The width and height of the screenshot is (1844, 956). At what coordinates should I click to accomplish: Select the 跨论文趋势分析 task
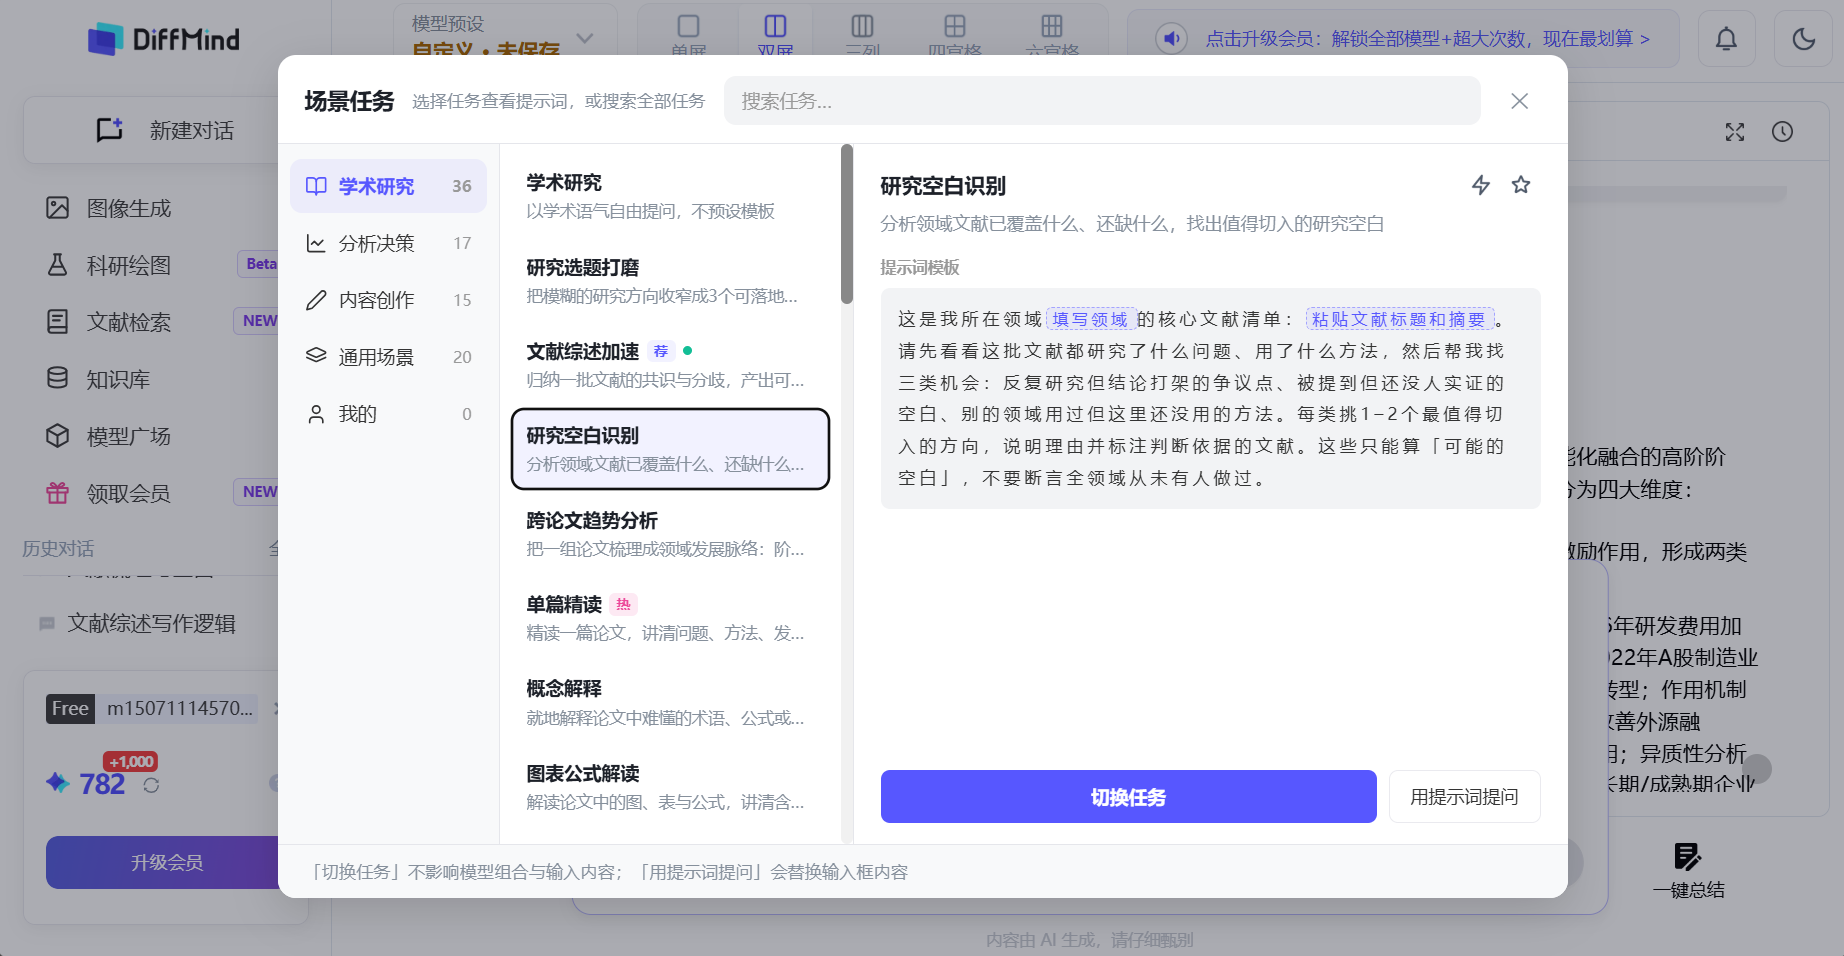670,534
